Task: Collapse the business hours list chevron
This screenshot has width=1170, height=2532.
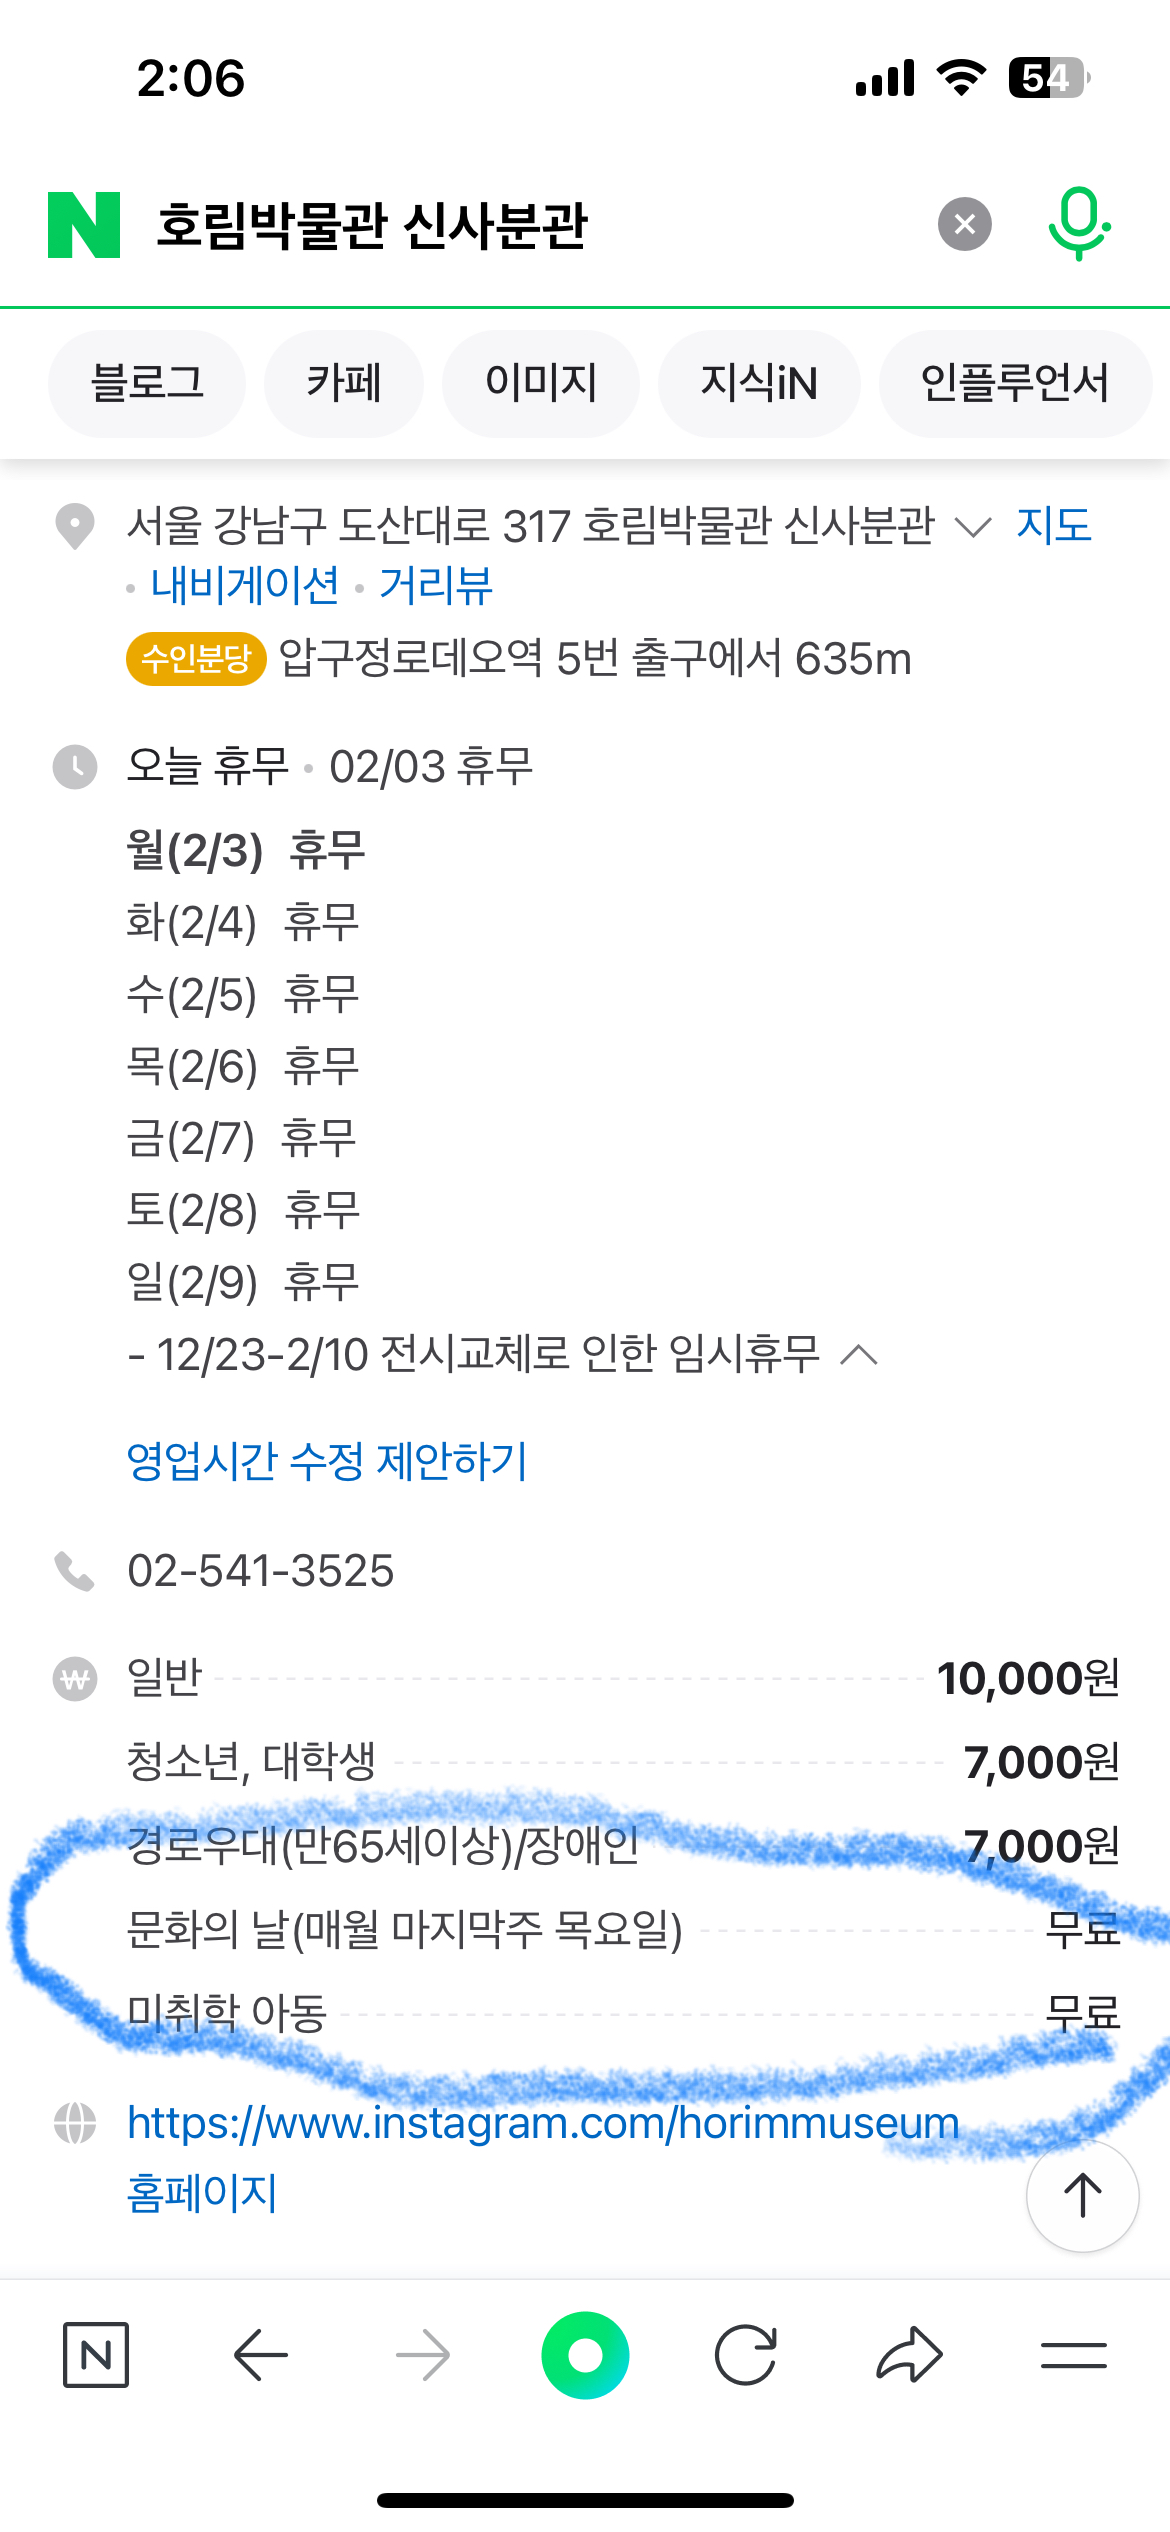Action: [x=859, y=1356]
